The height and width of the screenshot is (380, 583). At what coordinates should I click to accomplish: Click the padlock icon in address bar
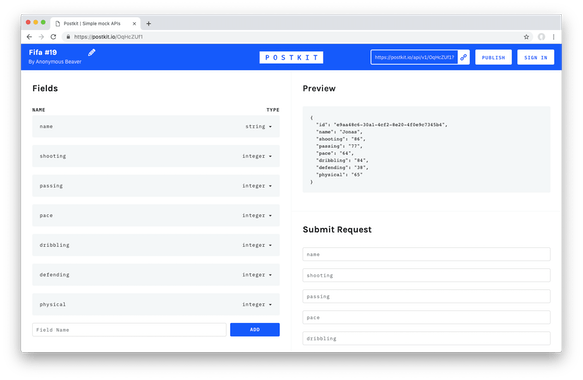[68, 37]
